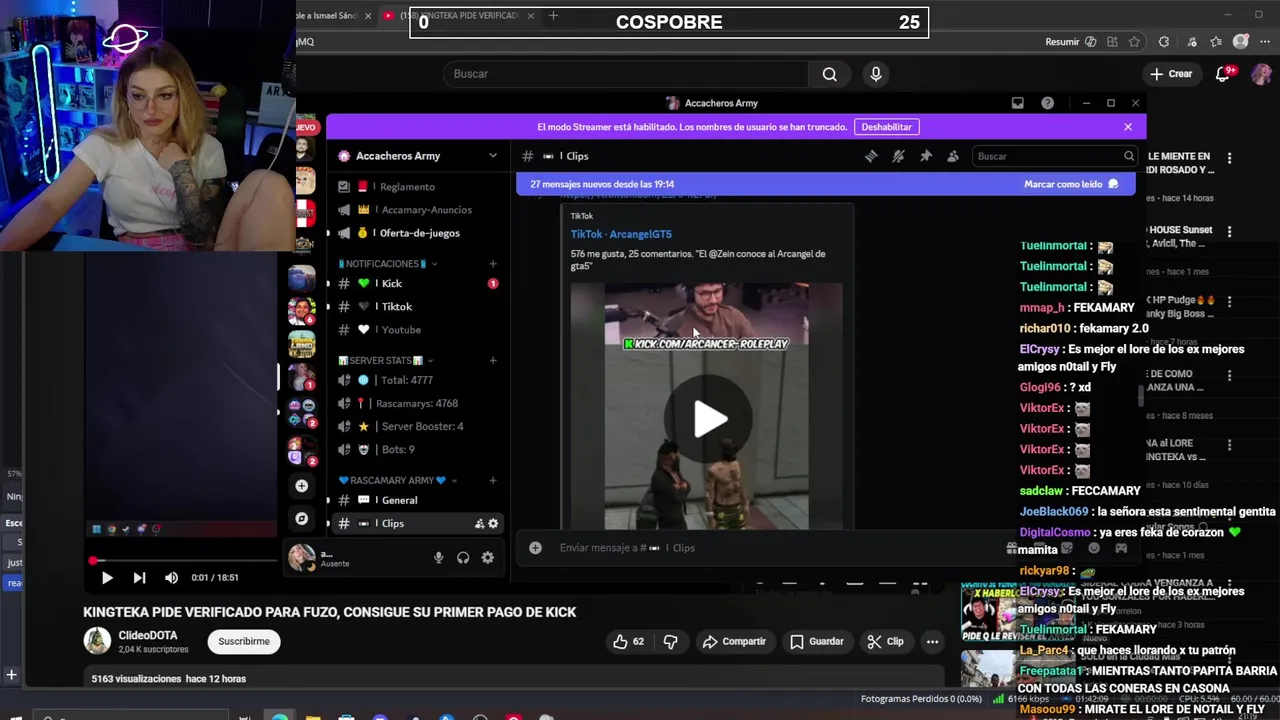Mute the YouTube player volume
This screenshot has width=1280, height=720.
(171, 577)
